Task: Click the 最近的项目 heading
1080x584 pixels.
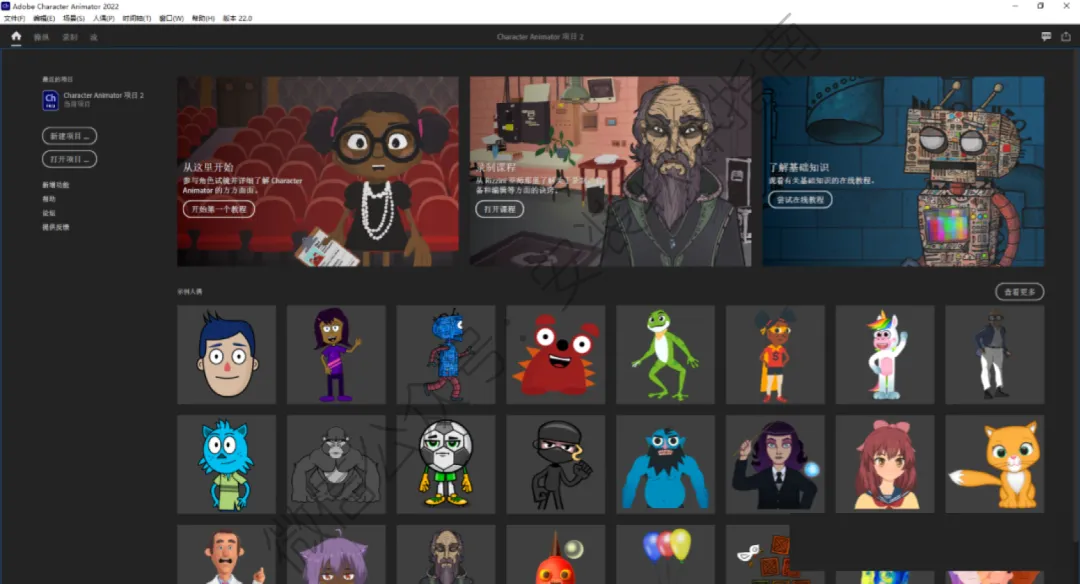Action: click(x=57, y=79)
